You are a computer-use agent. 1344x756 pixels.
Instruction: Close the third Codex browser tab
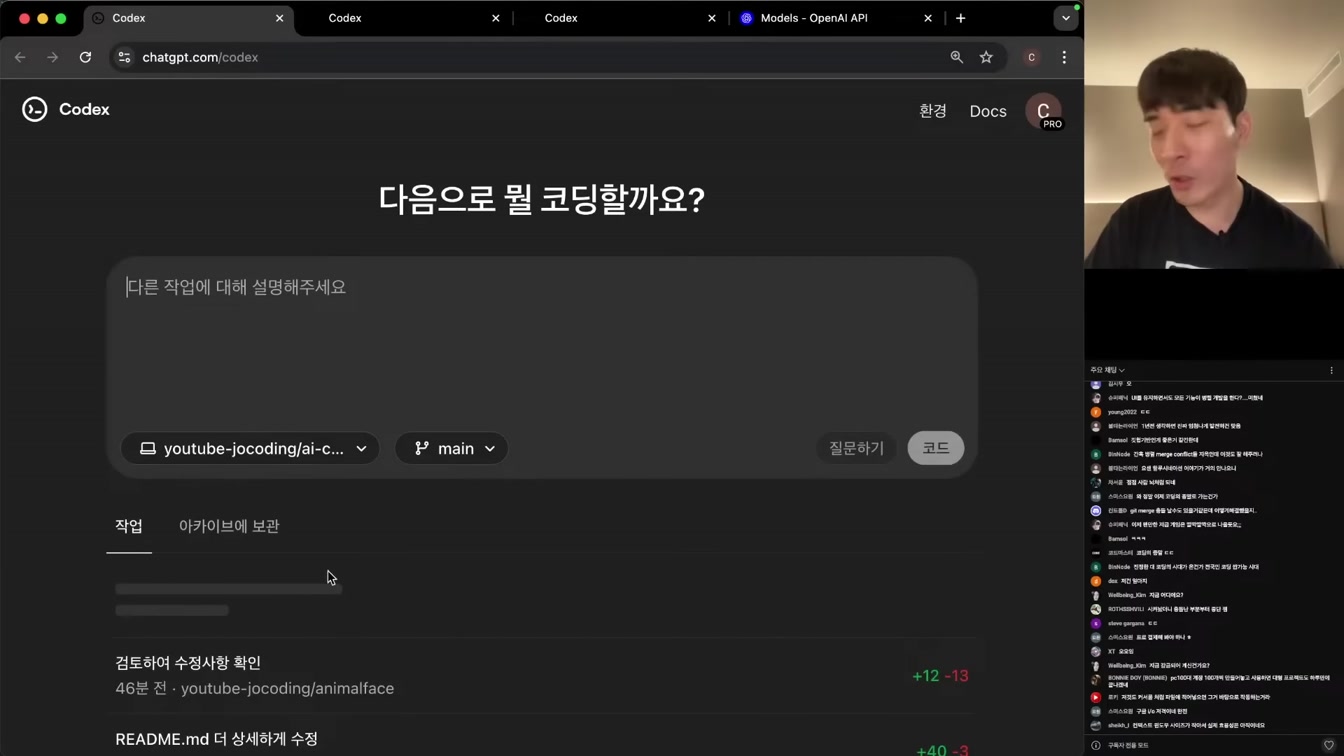[712, 18]
